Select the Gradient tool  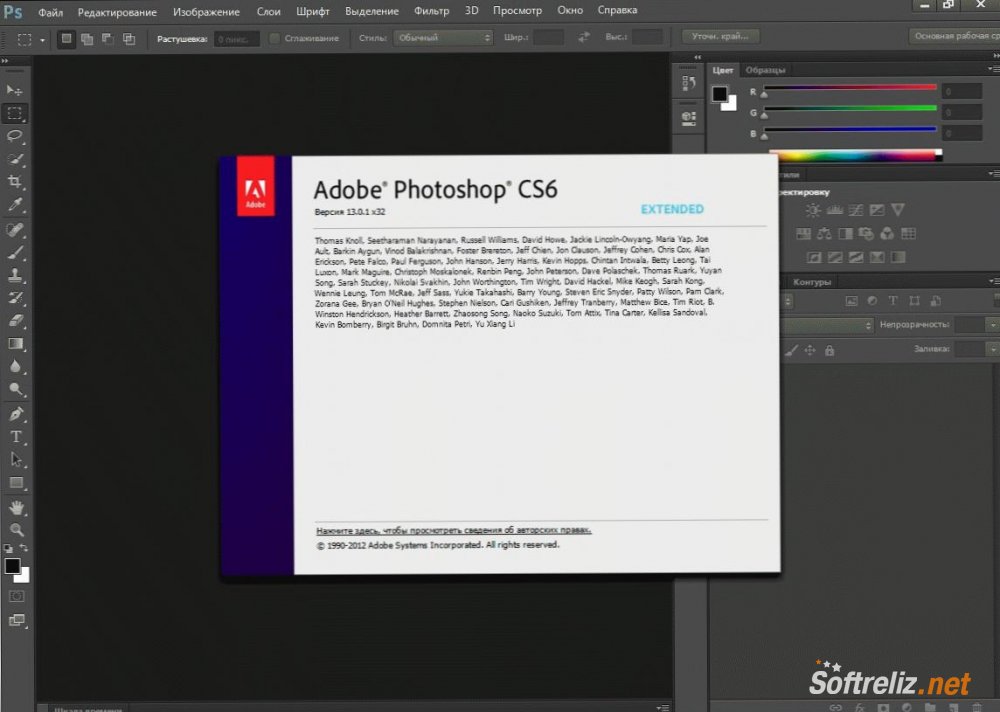(x=15, y=344)
